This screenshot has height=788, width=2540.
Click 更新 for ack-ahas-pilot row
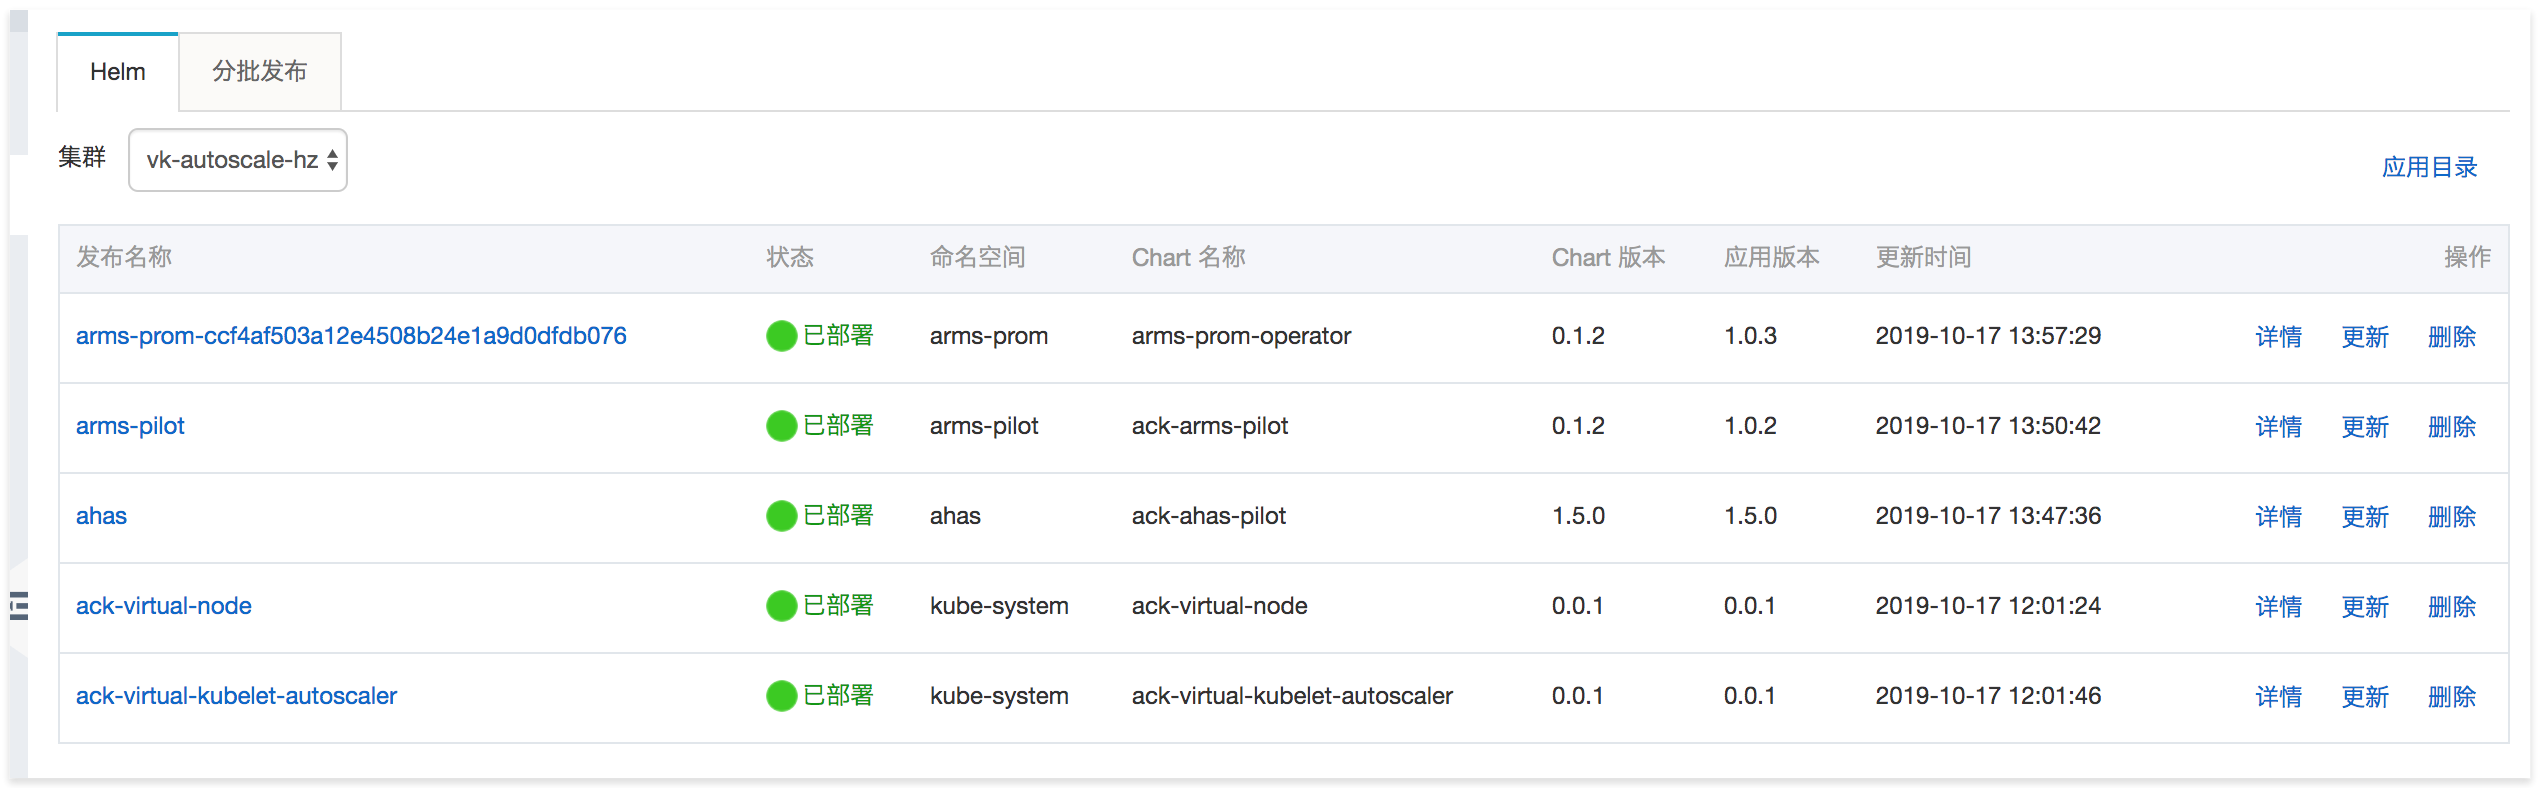coord(2365,517)
